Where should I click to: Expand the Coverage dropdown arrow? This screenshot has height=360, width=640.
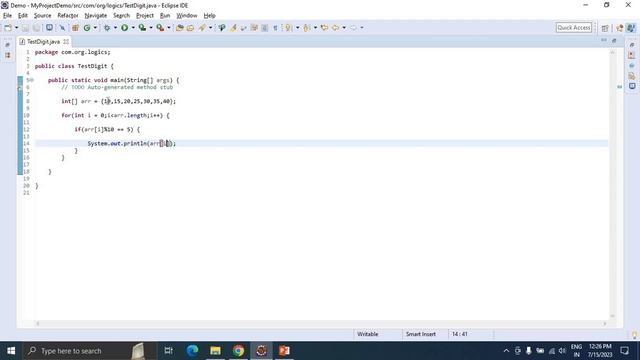click(151, 28)
